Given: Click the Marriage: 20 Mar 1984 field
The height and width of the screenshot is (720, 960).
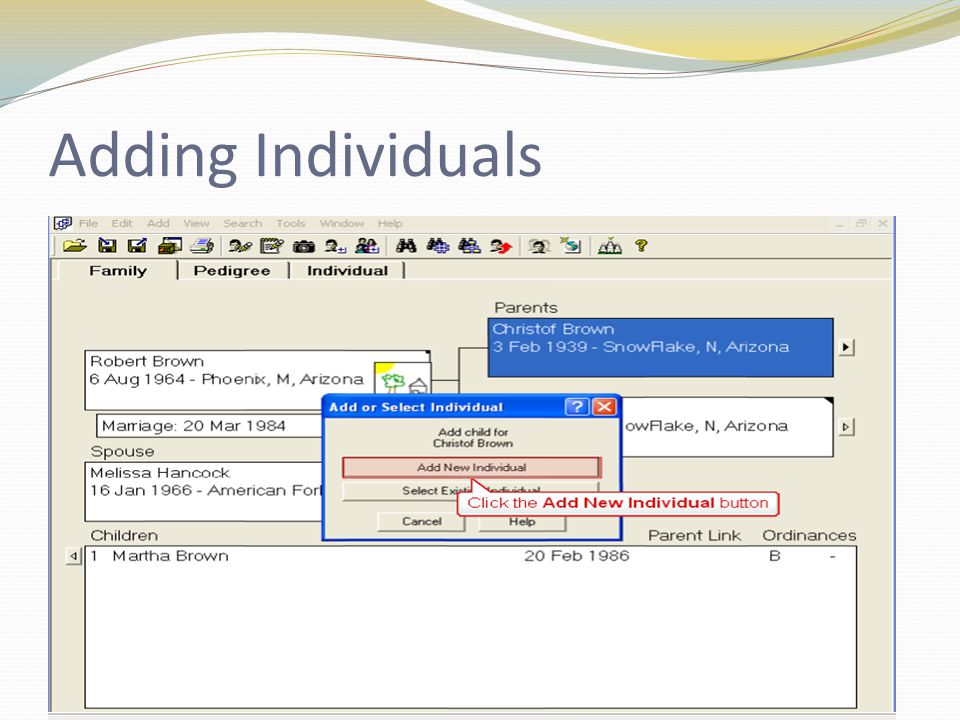Looking at the screenshot, I should [209, 426].
